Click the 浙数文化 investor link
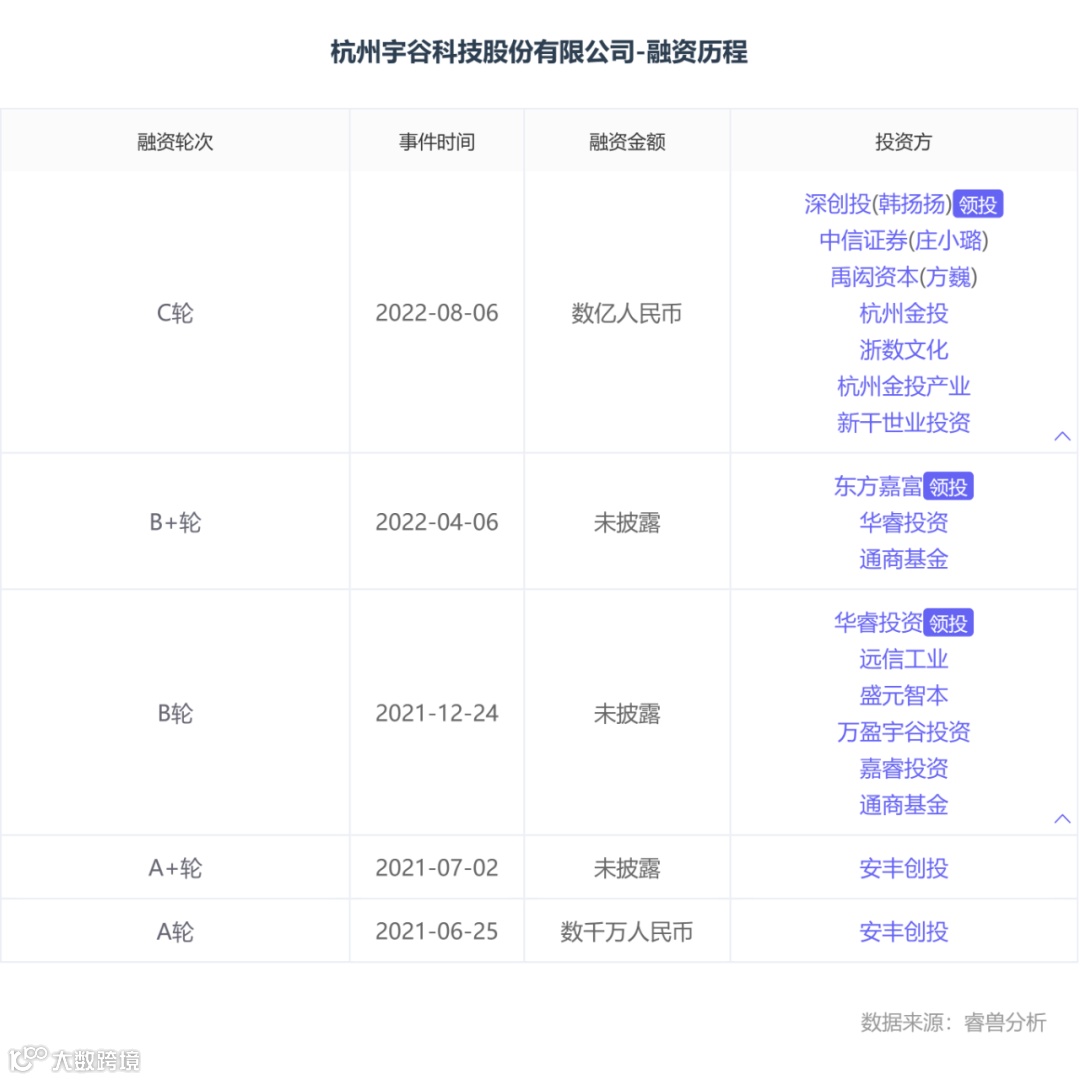1080x1080 pixels. click(904, 350)
